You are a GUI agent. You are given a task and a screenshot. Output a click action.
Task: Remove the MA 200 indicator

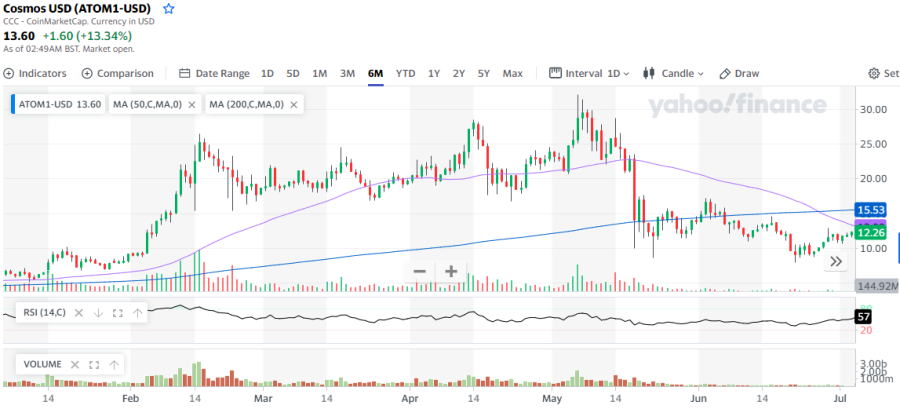coord(294,104)
